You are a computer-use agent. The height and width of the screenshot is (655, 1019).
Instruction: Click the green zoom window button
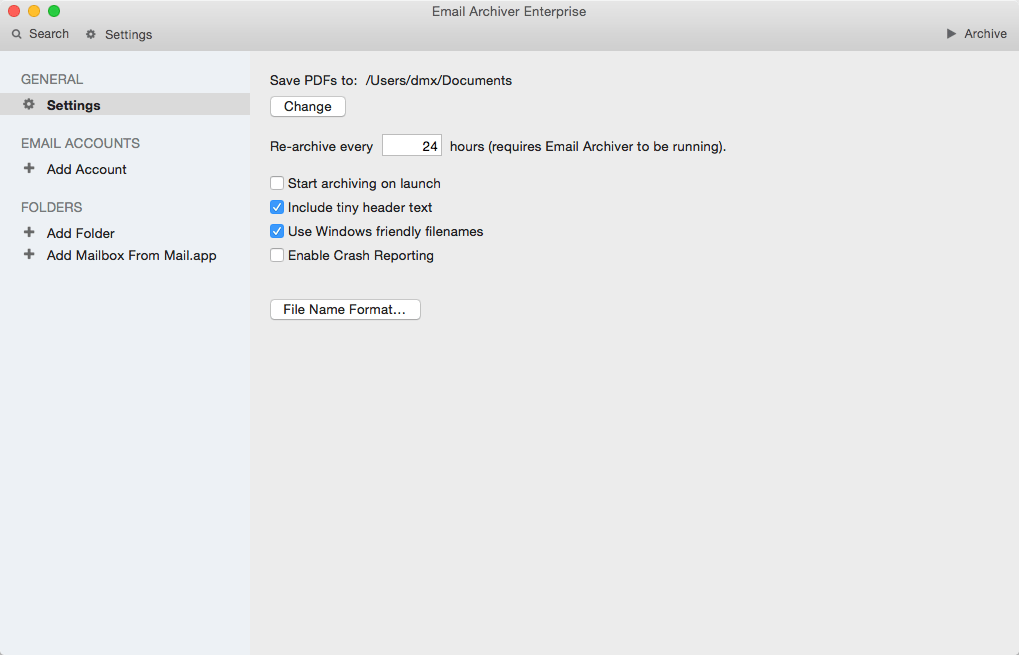[54, 11]
